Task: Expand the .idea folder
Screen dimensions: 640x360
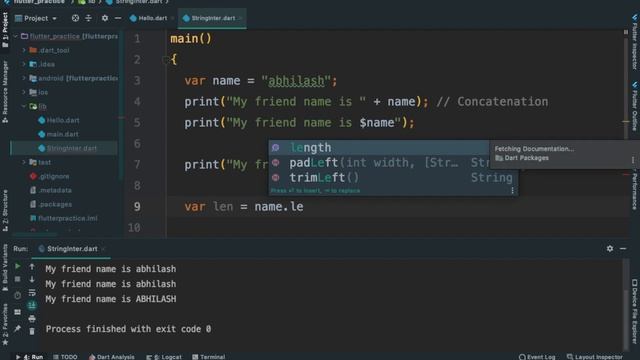Action: 24,64
